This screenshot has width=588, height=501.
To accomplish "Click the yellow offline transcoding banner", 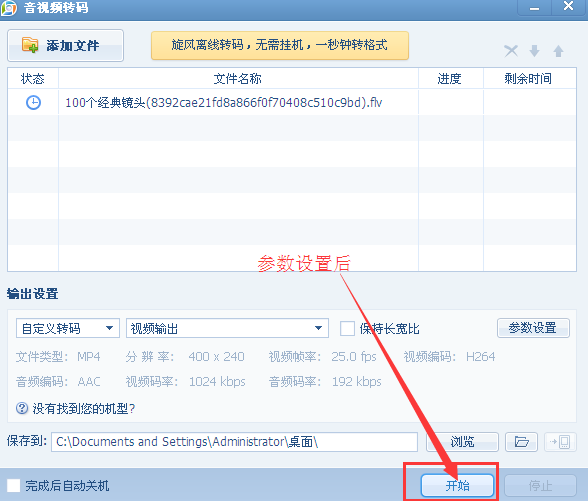I will [x=280, y=45].
